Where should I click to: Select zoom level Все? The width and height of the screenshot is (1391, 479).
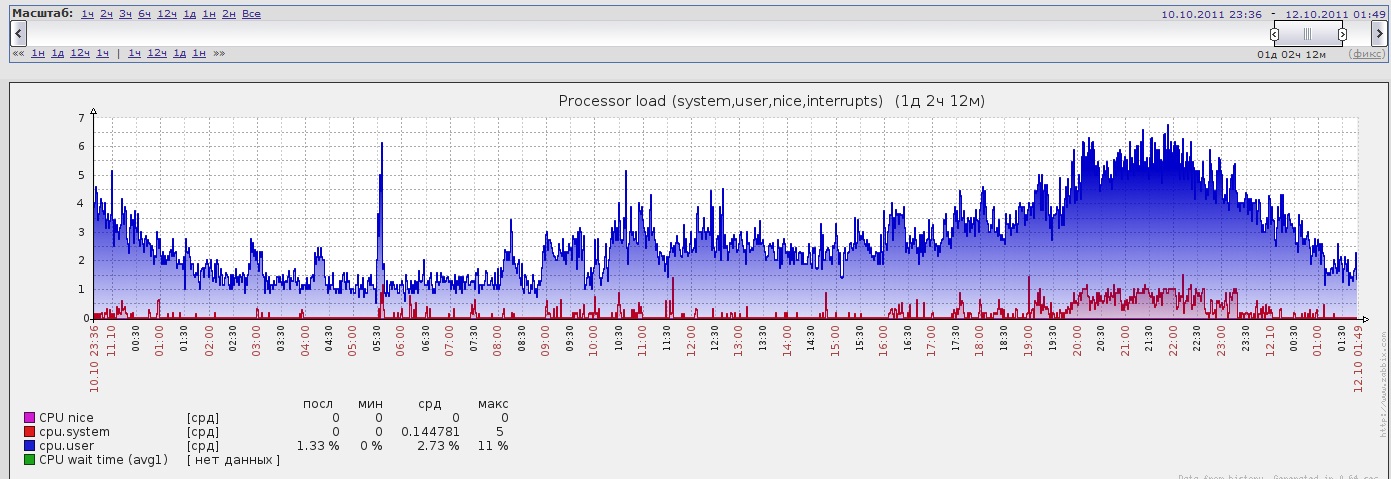(x=251, y=14)
